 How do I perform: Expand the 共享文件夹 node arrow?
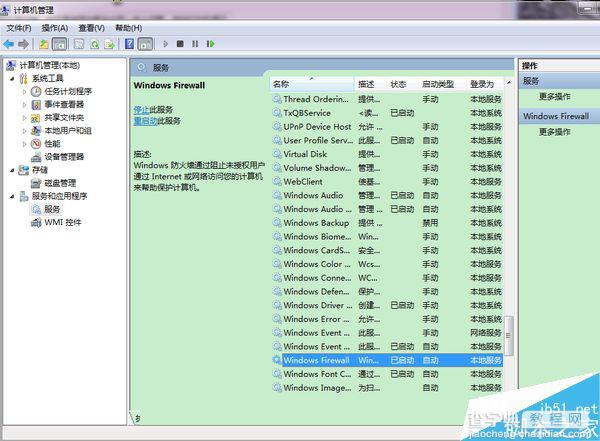pyautogui.click(x=24, y=118)
